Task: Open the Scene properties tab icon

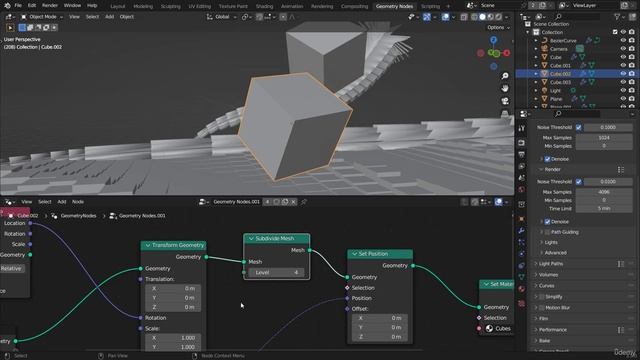Action: click(522, 178)
